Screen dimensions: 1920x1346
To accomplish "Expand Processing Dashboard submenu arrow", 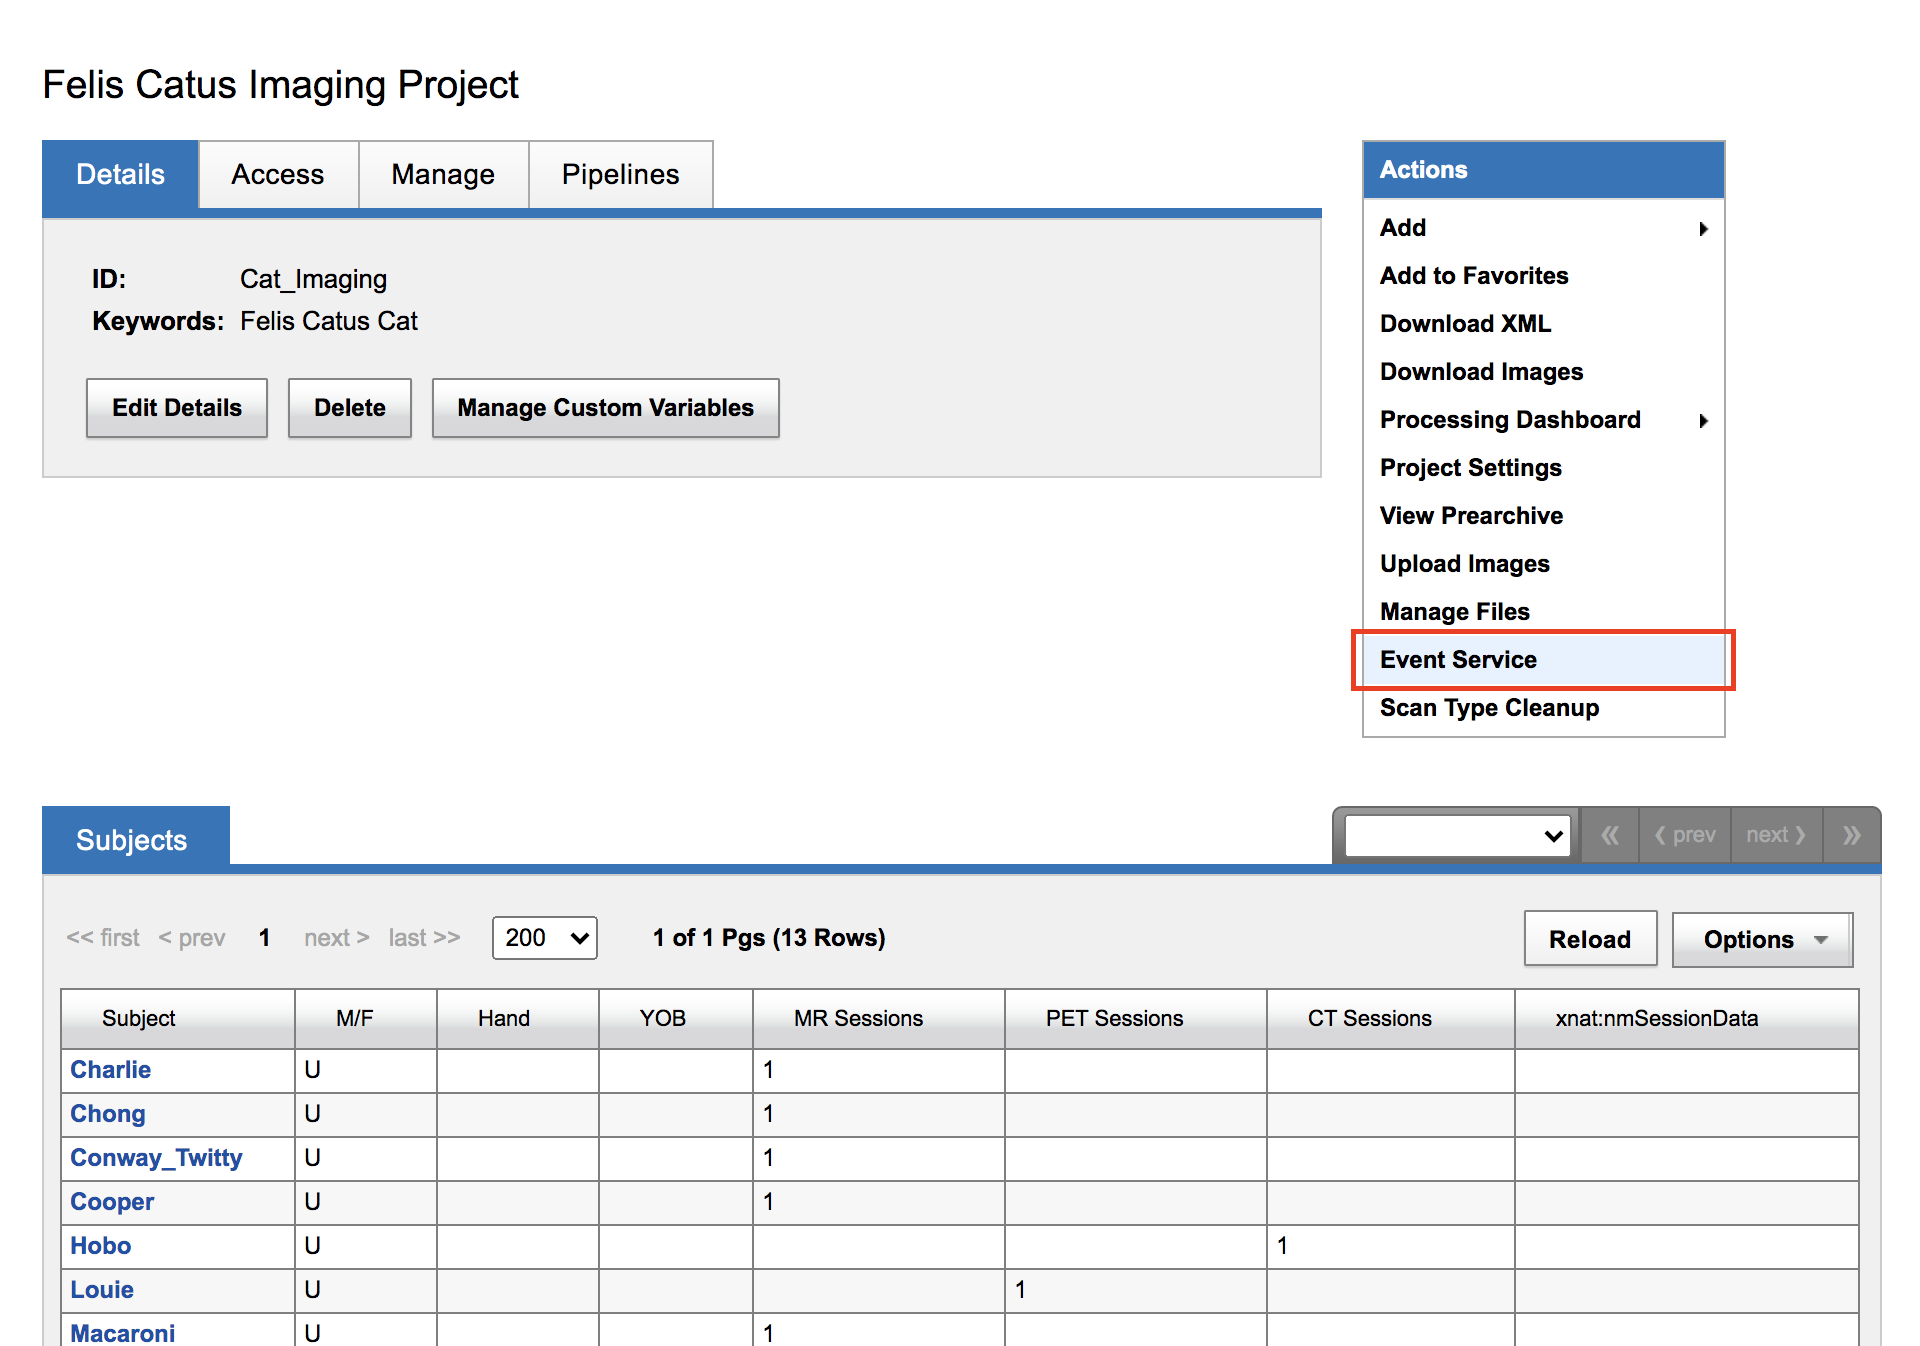I will click(x=1703, y=421).
